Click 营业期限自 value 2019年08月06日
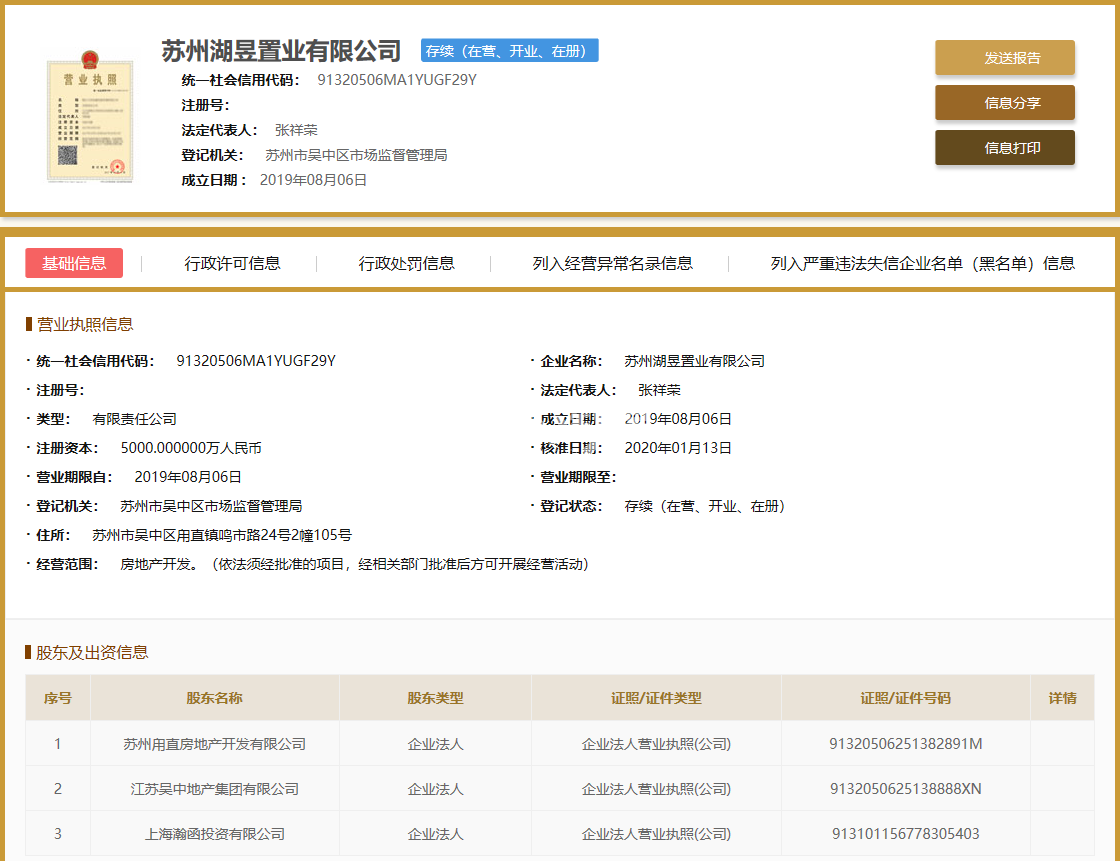Image resolution: width=1120 pixels, height=861 pixels. (188, 477)
